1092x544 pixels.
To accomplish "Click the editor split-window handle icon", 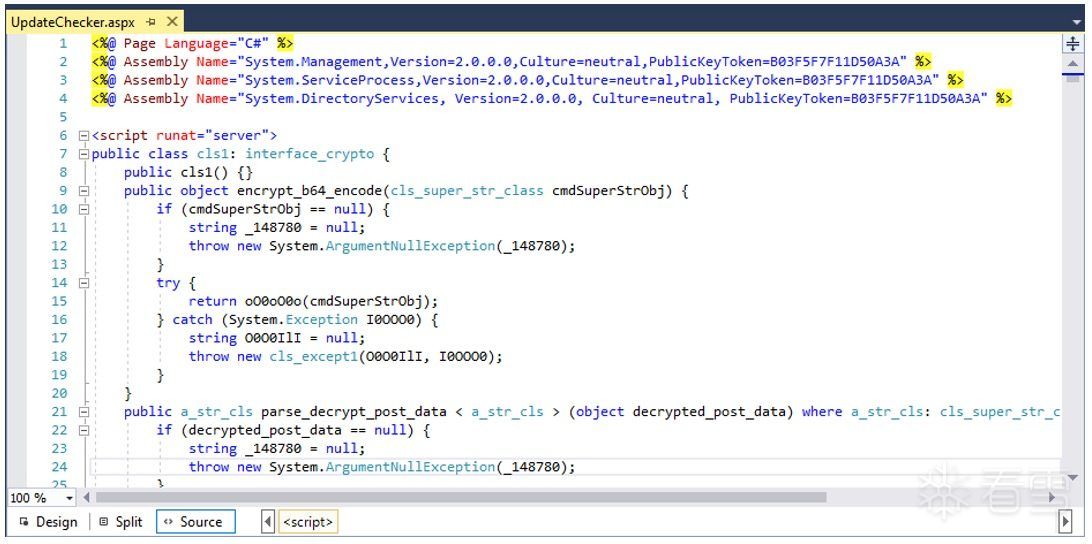I will point(1073,44).
